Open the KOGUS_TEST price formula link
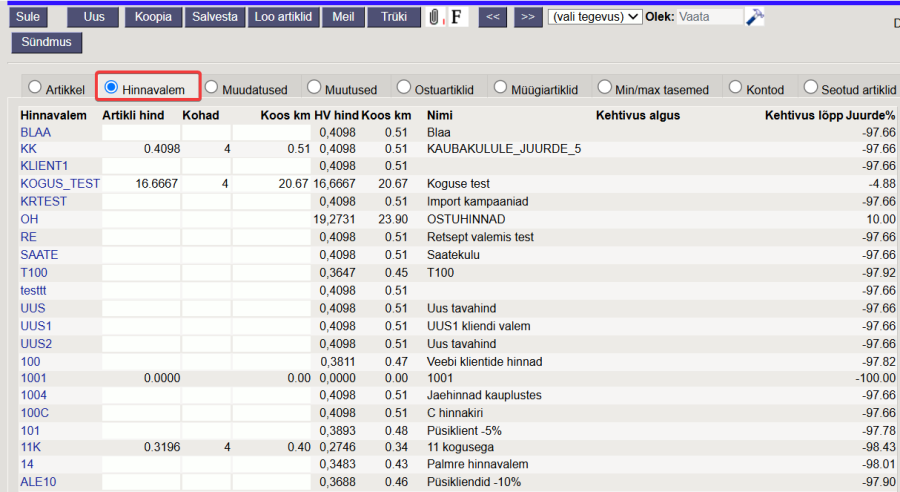 click(60, 184)
